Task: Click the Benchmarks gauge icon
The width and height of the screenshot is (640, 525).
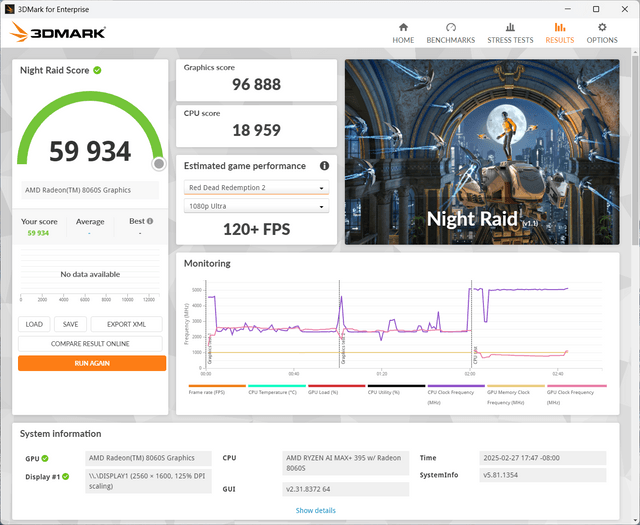Action: click(451, 27)
